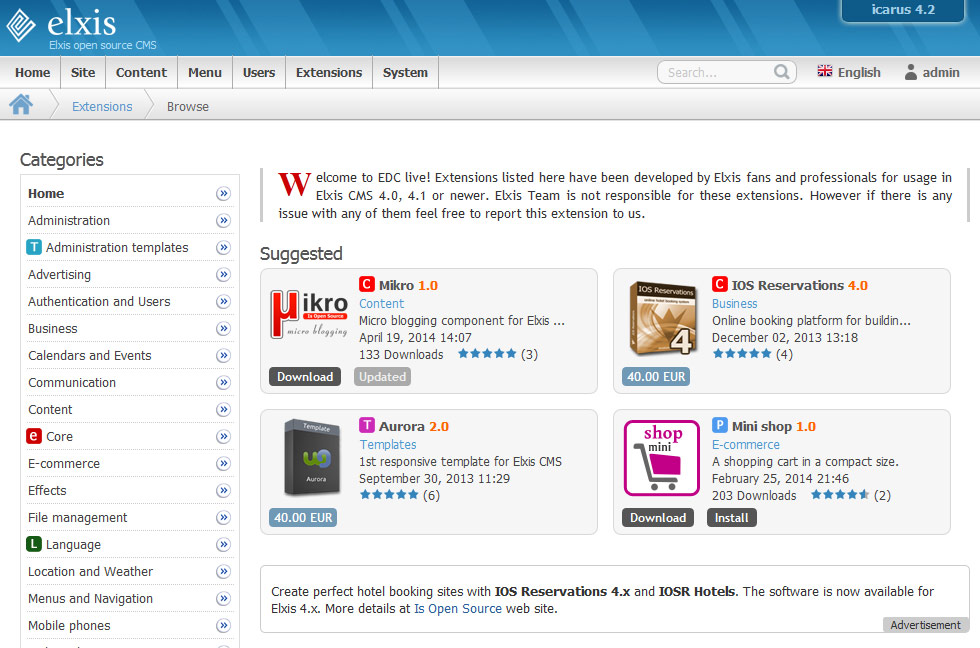
Task: Open the Mikro 1.0 title
Action: click(408, 285)
